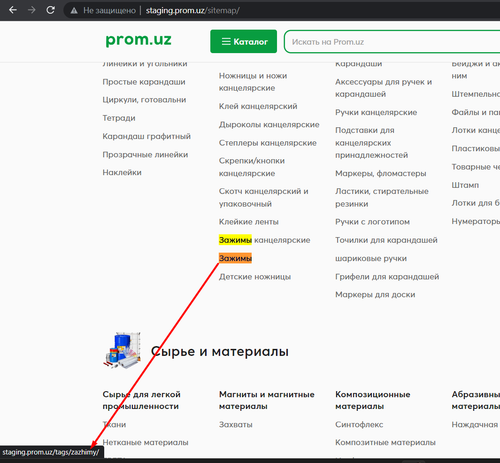
Task: Open Степлеры канцелярские link
Action: 268,143
